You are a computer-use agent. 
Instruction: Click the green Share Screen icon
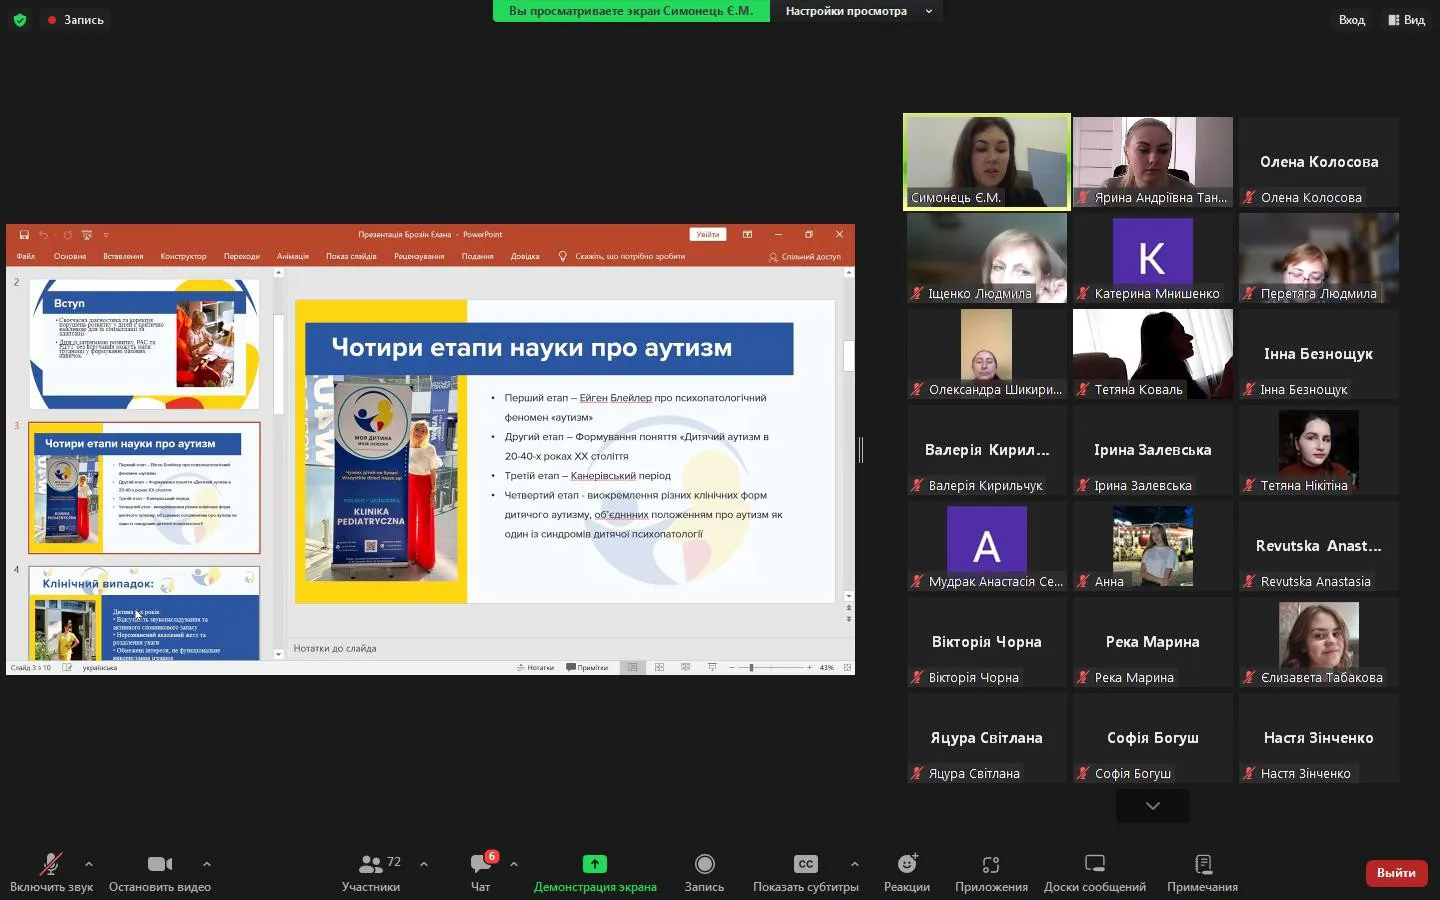click(595, 864)
